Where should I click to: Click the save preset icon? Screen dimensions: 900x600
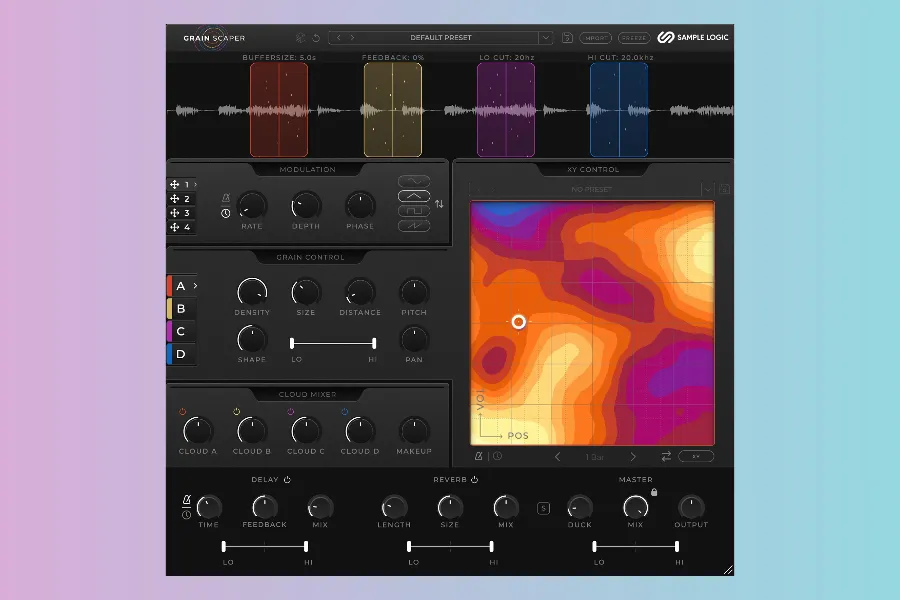(x=567, y=38)
